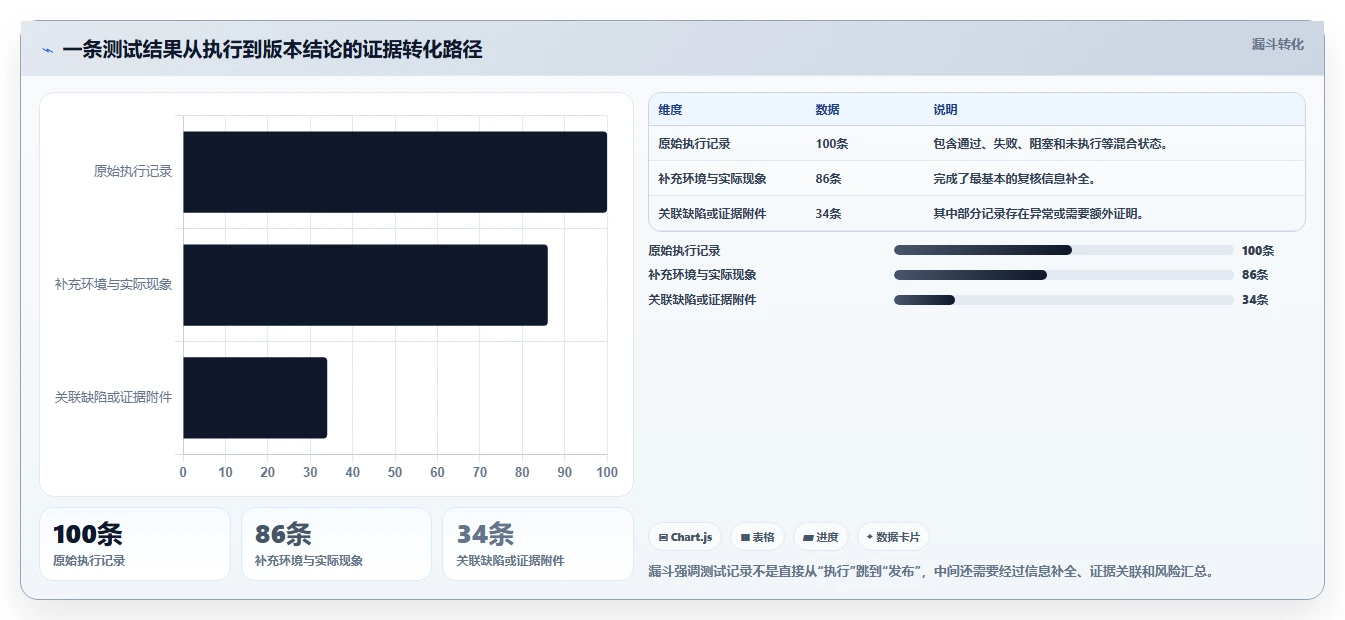Click chart y-axis label 补充环境与实际现象
Screen dimensions: 1345x620
click(x=113, y=285)
